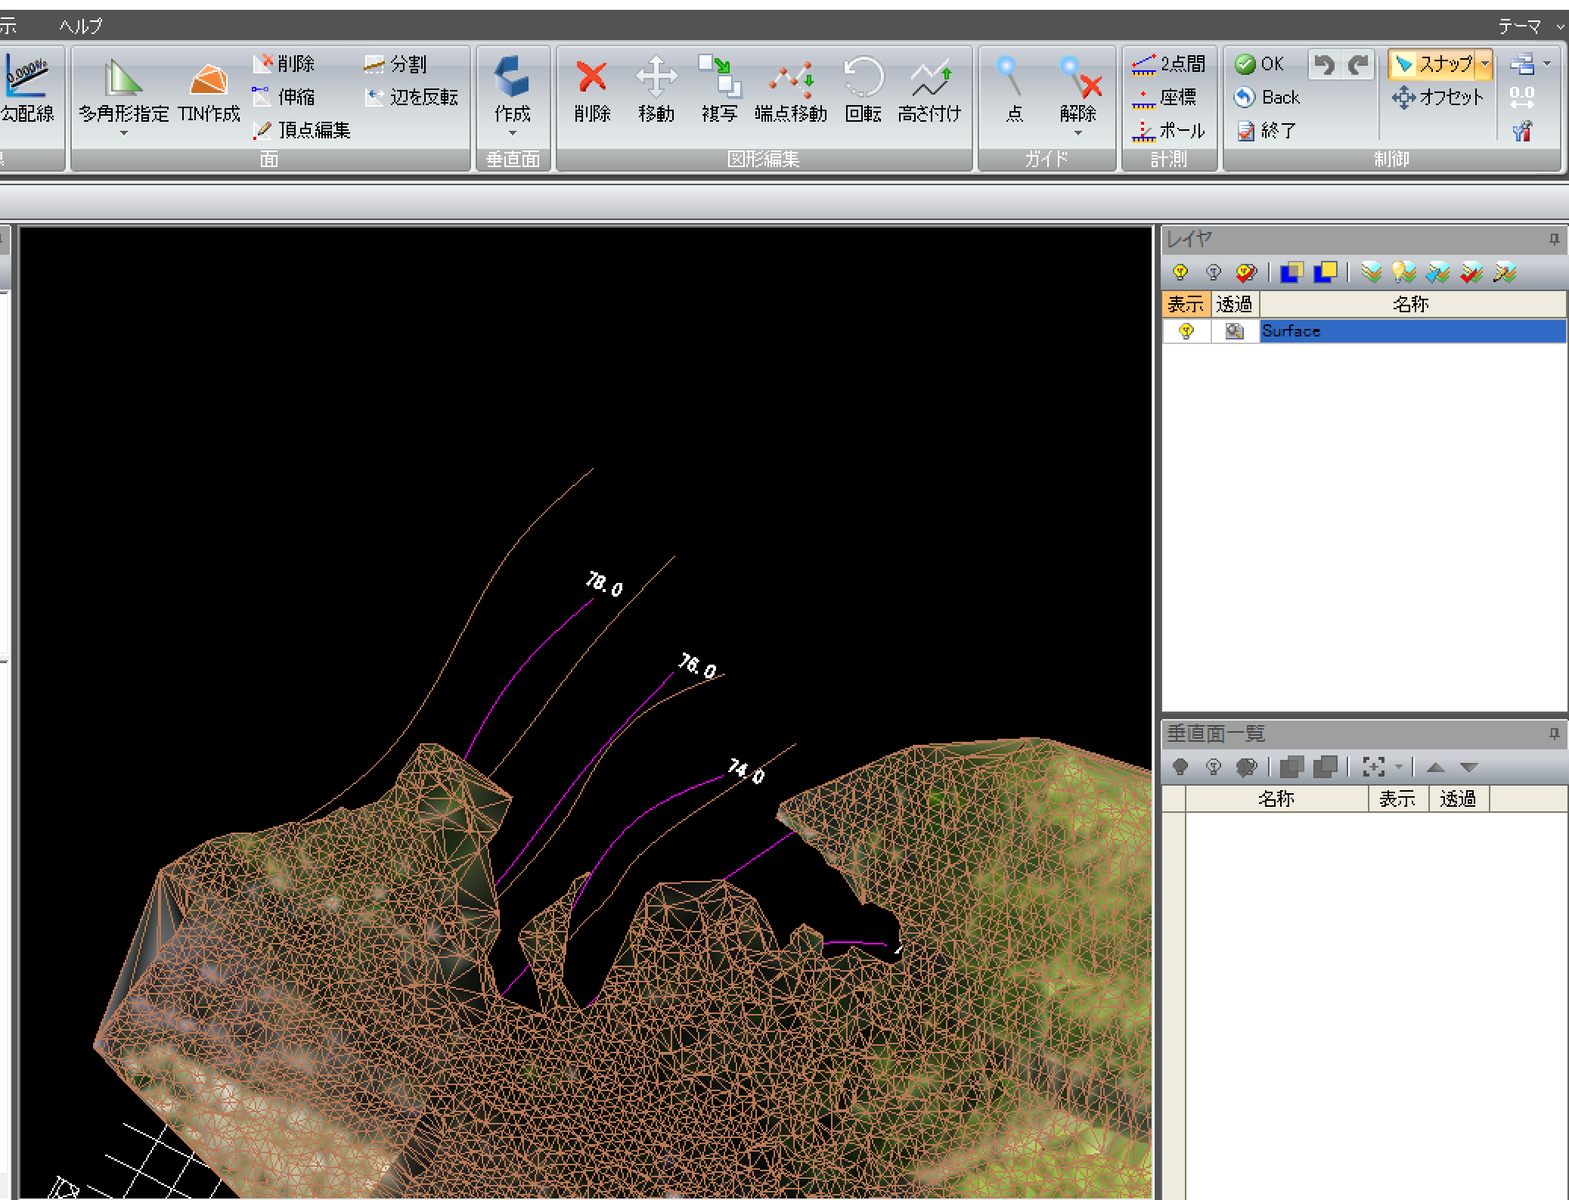This screenshot has width=1569, height=1200.
Task: Select the 回転 rotate tool
Action: pyautogui.click(x=863, y=90)
